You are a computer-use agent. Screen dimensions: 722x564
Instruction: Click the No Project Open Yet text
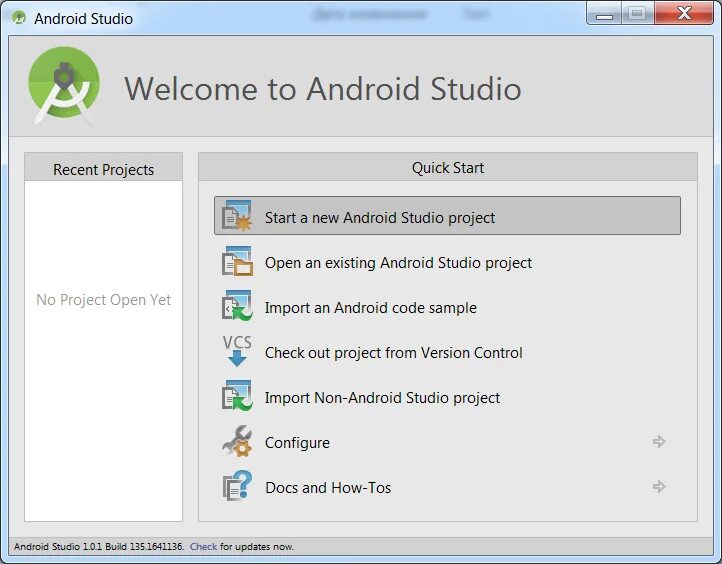pos(104,300)
